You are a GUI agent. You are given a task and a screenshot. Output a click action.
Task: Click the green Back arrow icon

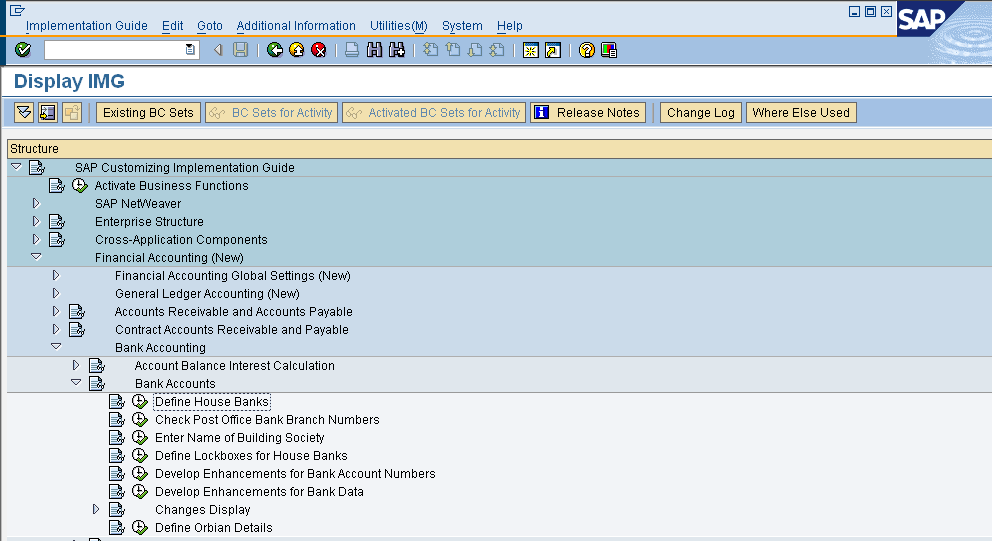(x=275, y=50)
